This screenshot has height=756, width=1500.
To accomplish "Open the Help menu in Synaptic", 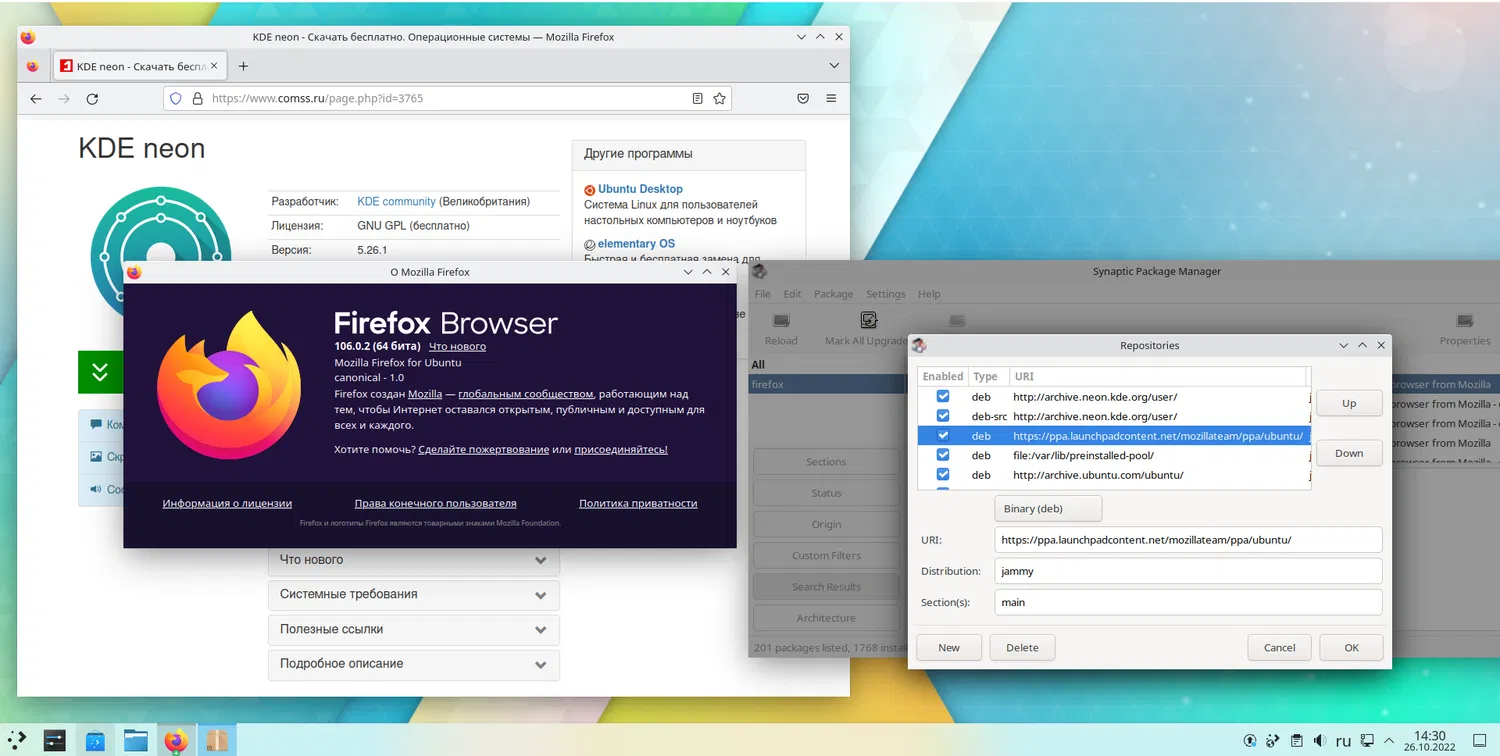I will [x=929, y=294].
